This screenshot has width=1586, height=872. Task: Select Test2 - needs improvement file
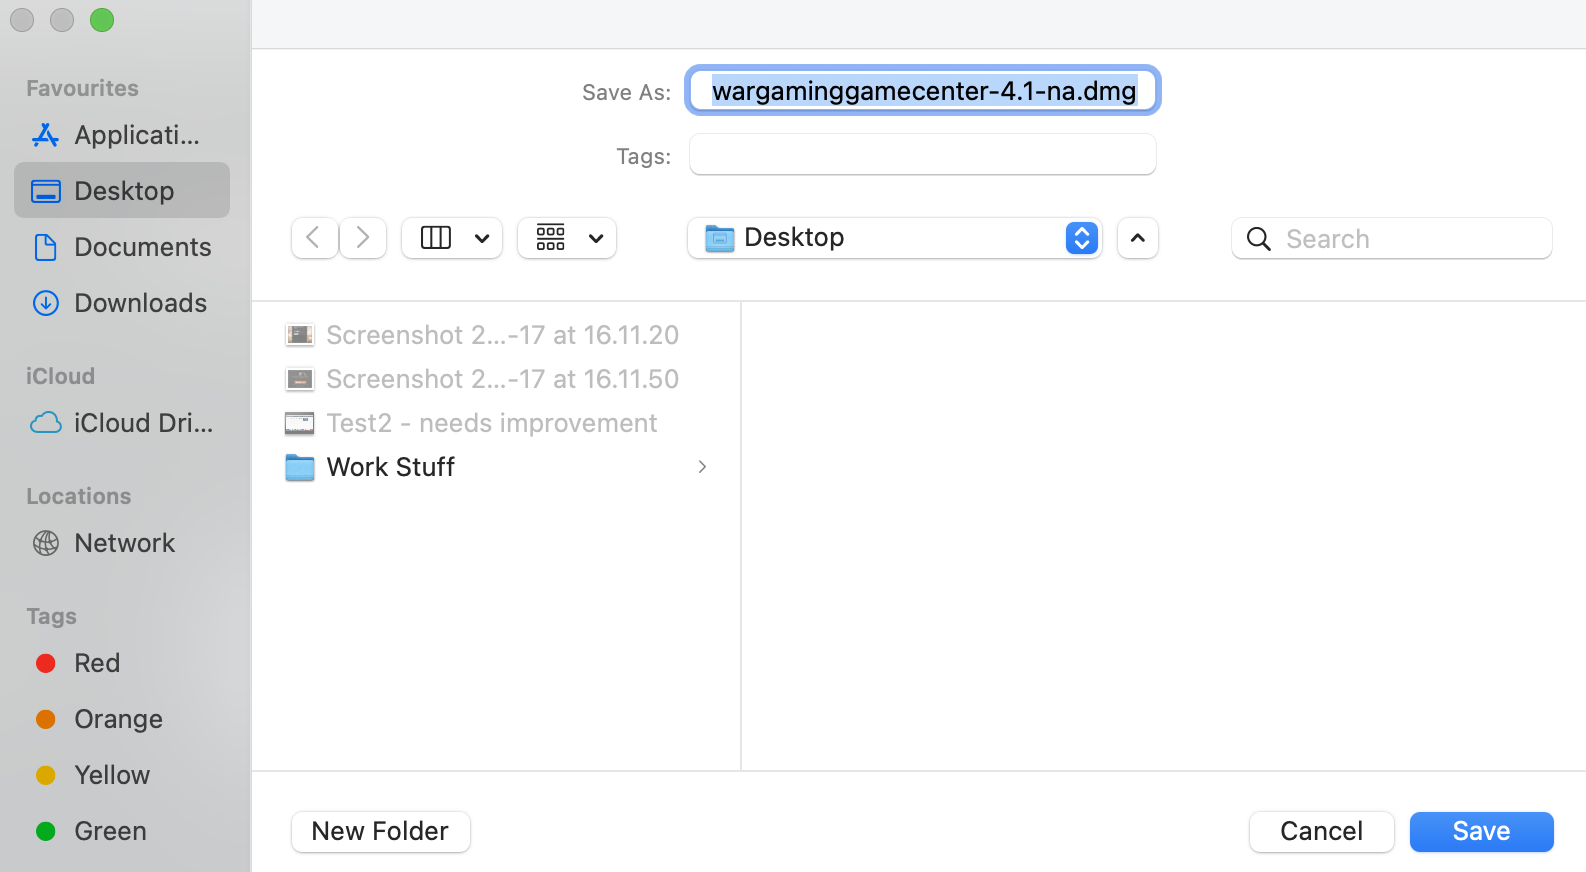(x=497, y=423)
